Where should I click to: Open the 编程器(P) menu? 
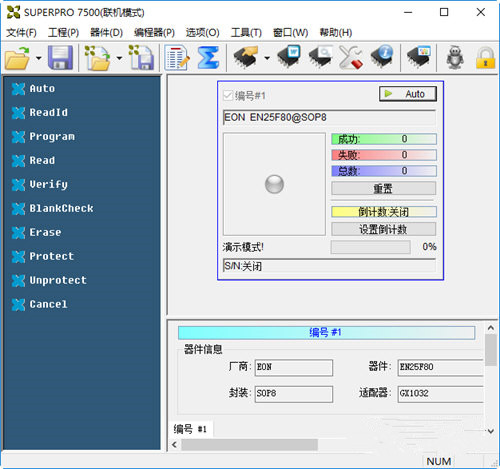pyautogui.click(x=154, y=33)
